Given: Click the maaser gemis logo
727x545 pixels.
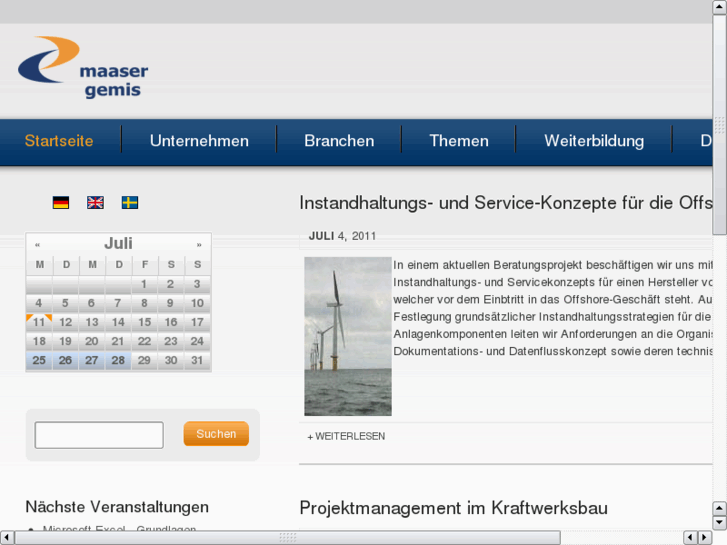Looking at the screenshot, I should (x=83, y=67).
